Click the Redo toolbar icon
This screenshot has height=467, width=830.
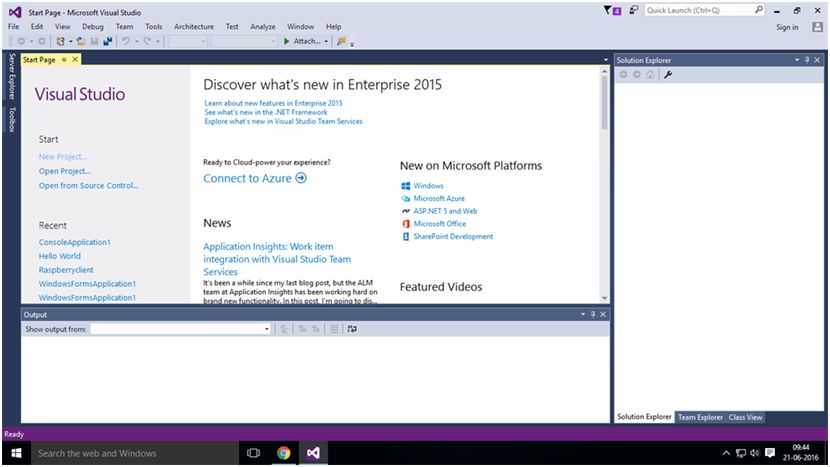point(147,41)
